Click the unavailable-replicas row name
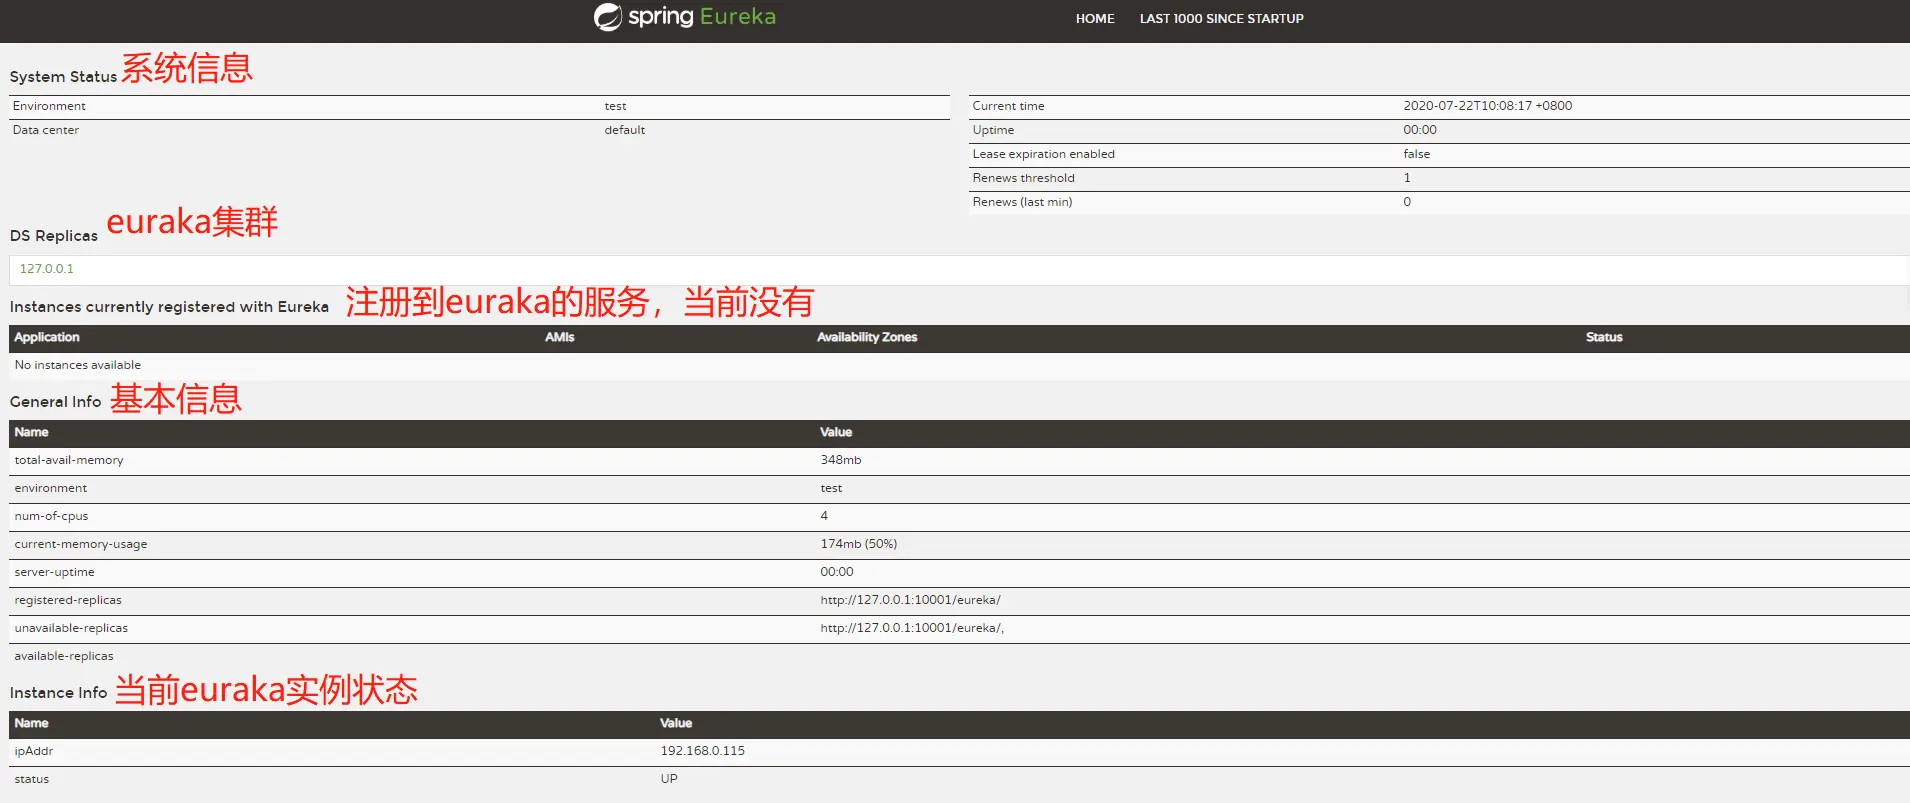Screen dimensions: 1910x803 pyautogui.click(x=71, y=629)
